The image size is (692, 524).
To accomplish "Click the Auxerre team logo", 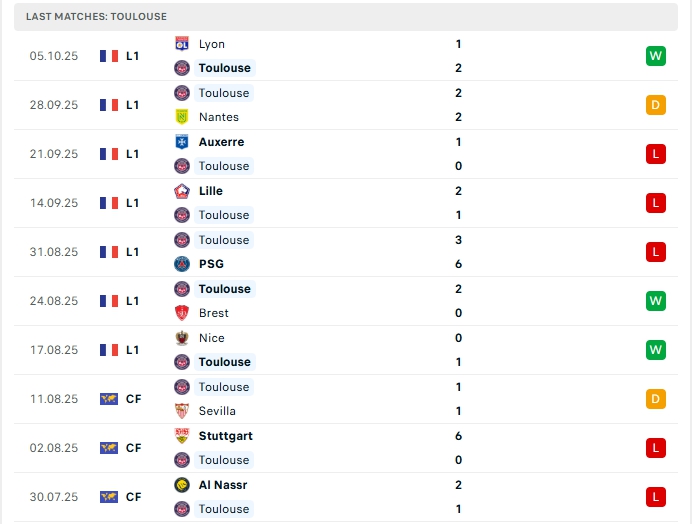I will [182, 142].
